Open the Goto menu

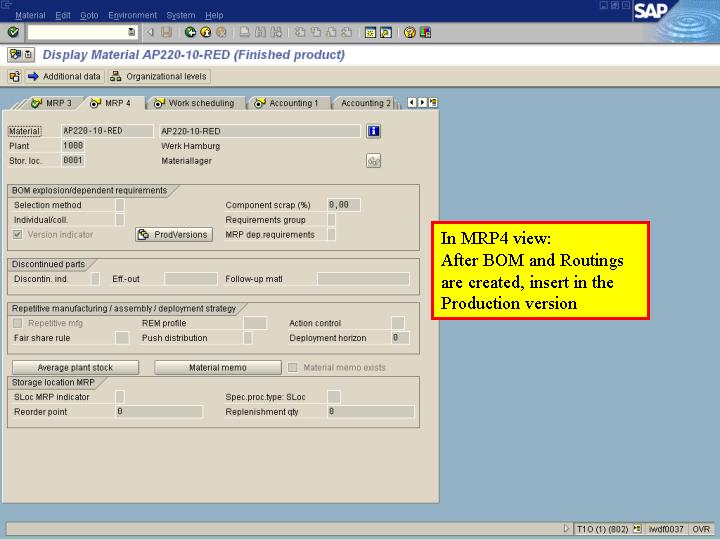(x=89, y=15)
